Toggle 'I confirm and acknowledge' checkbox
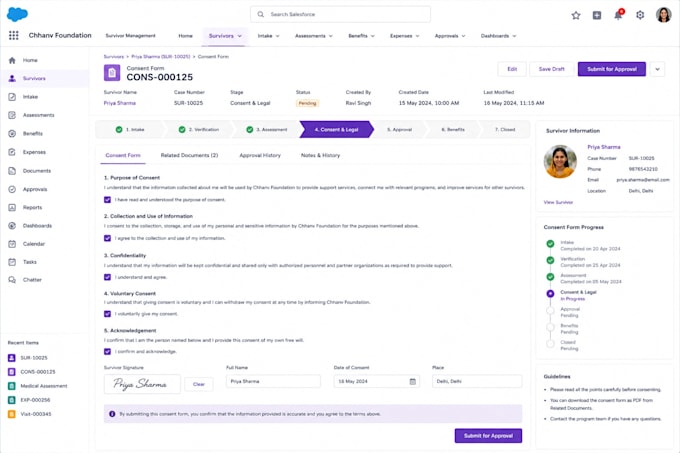680x453 pixels. [x=107, y=352]
